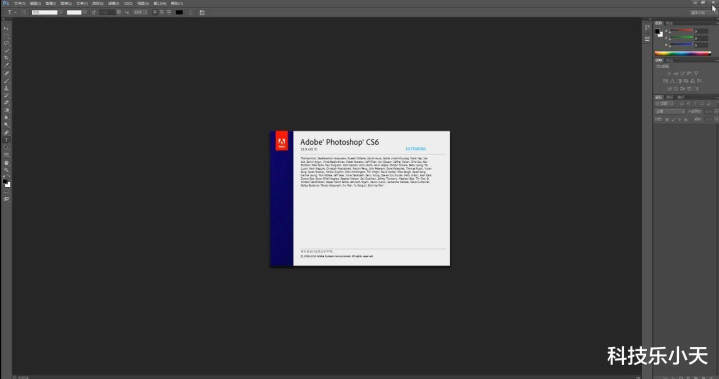This screenshot has width=719, height=379.
Task: Add an Invert adjustment
Action: (x=669, y=88)
